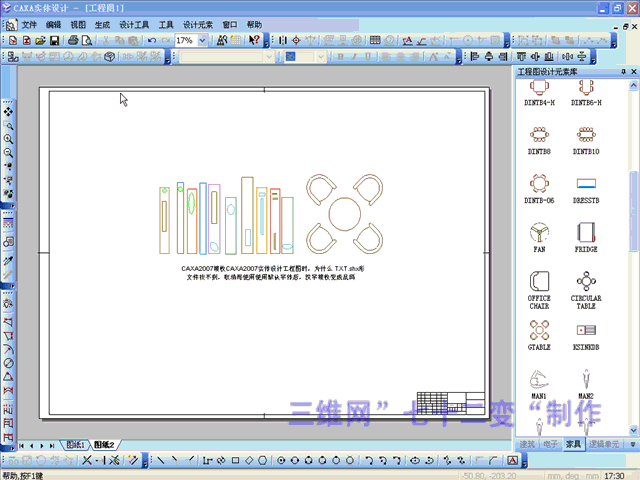Switch to 图纸1 sheet tab
Viewport: 640px width, 480px height.
pos(76,445)
